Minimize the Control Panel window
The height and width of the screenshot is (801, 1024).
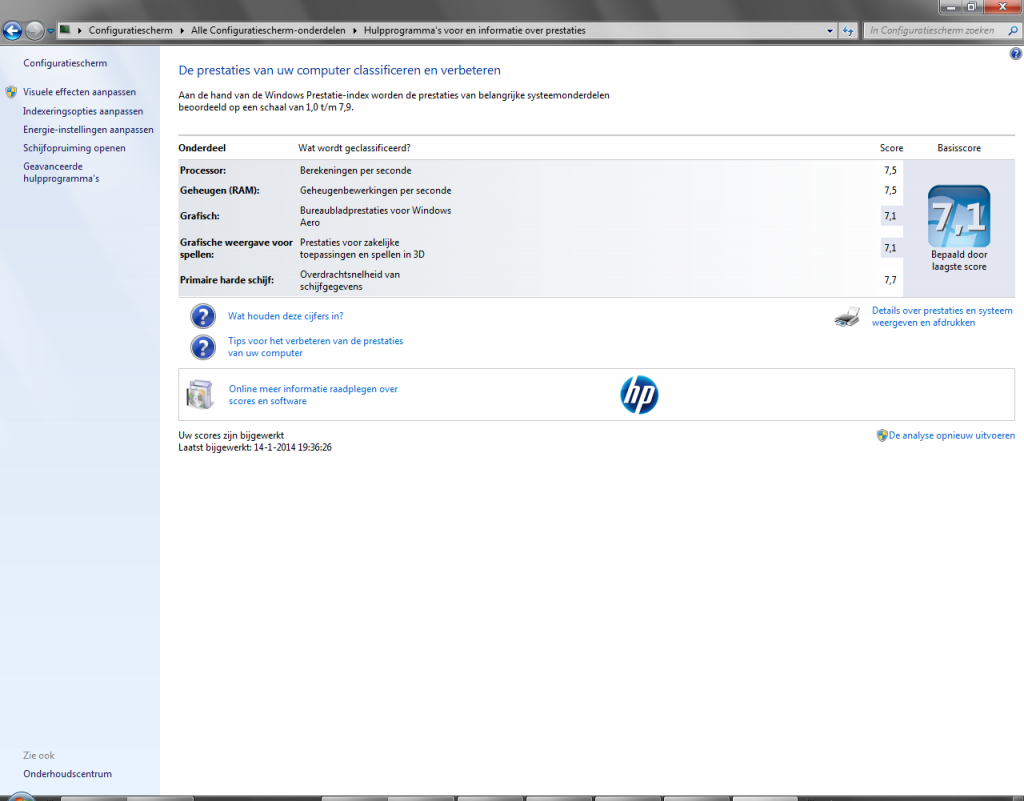[951, 7]
